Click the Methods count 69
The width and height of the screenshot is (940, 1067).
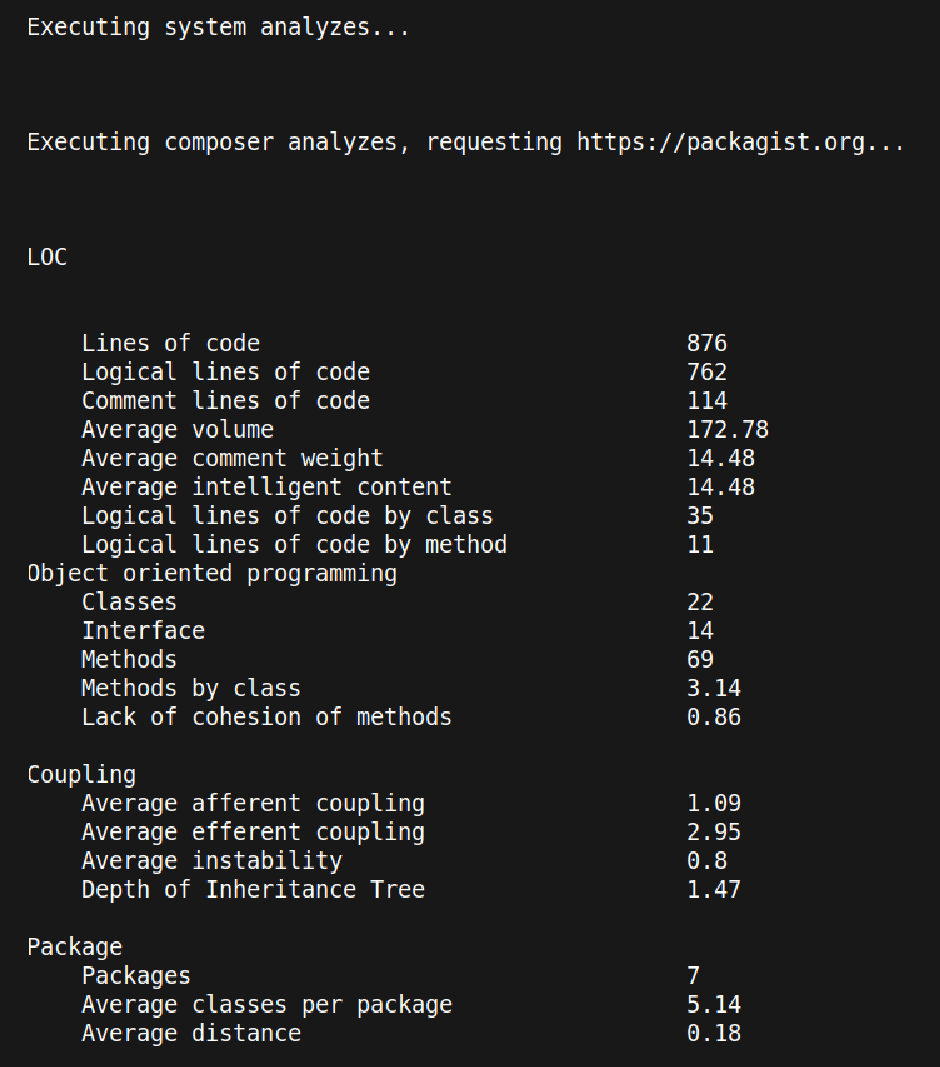700,659
